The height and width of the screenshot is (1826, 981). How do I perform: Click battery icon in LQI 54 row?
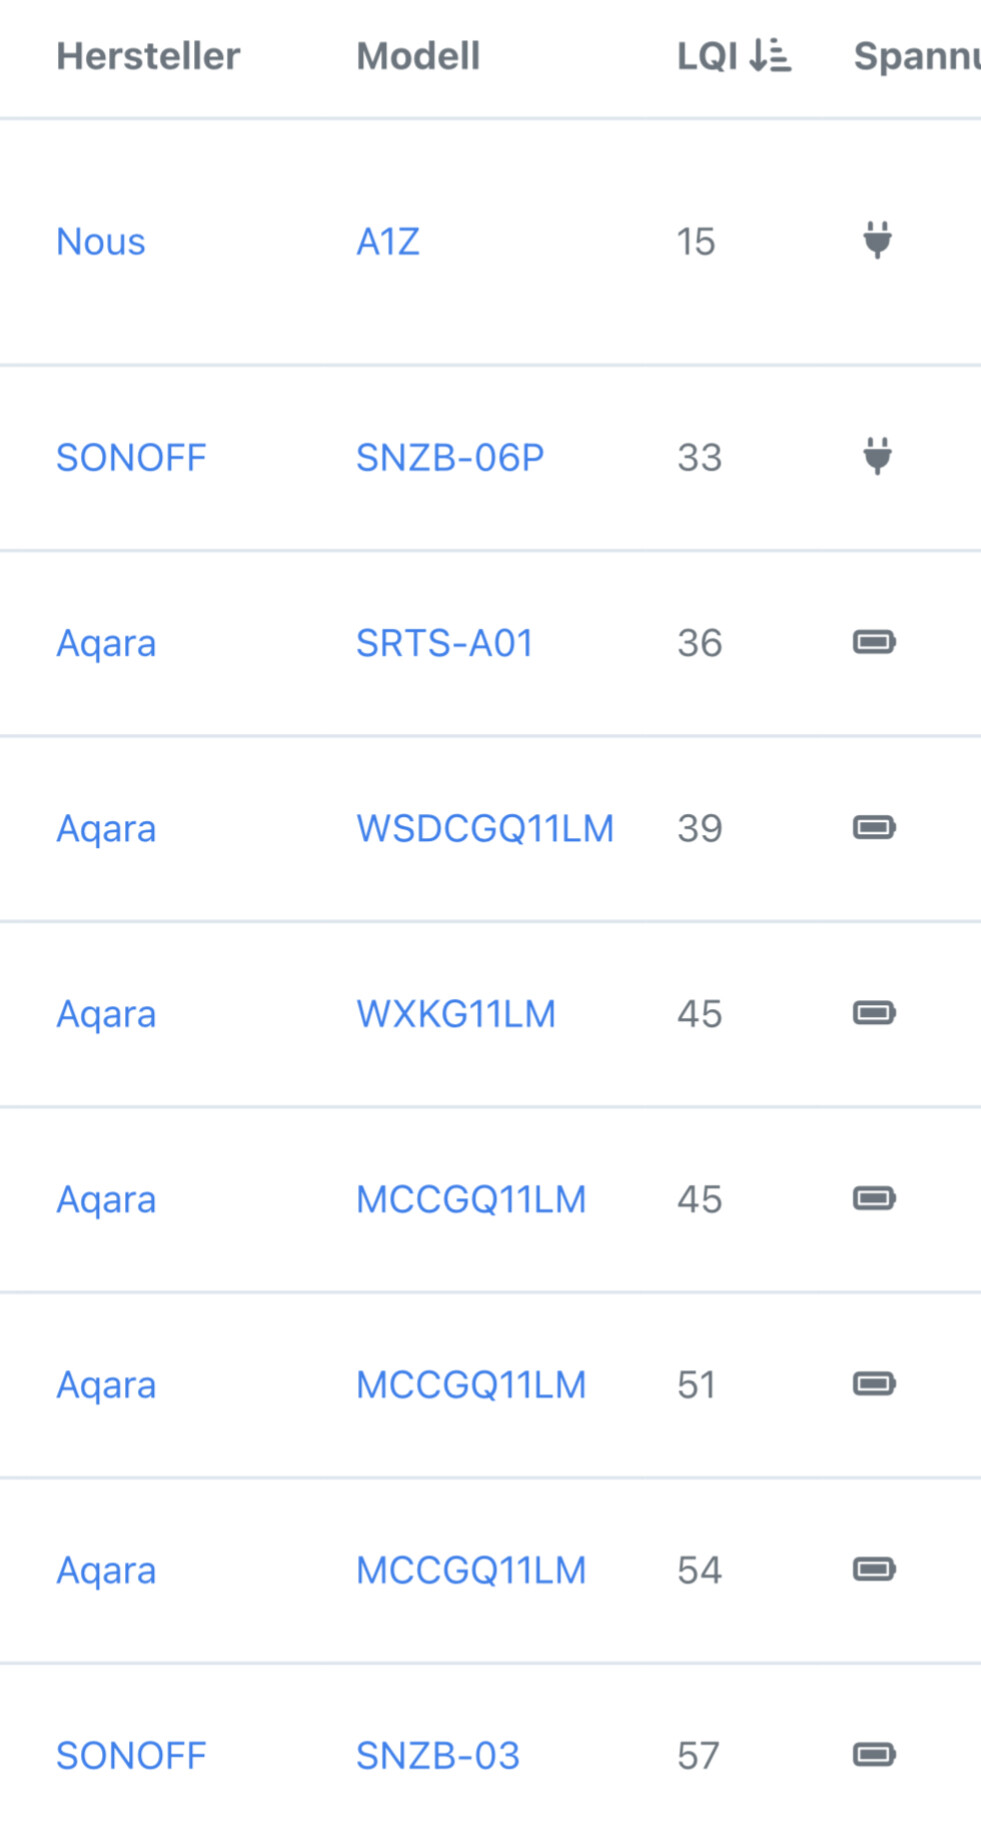click(874, 1569)
